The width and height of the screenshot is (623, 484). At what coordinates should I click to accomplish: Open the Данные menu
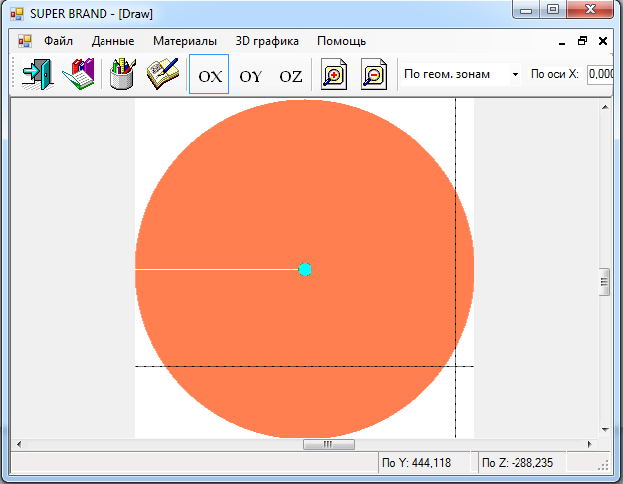coord(113,41)
